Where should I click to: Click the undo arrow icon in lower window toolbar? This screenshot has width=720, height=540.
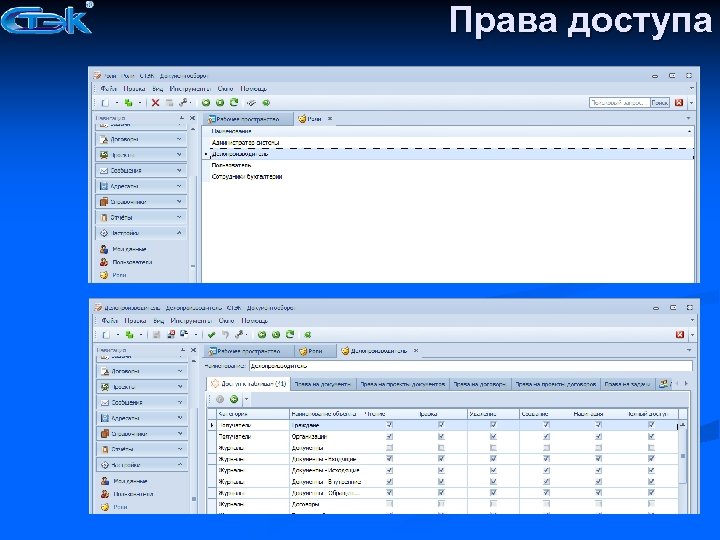[x=225, y=335]
